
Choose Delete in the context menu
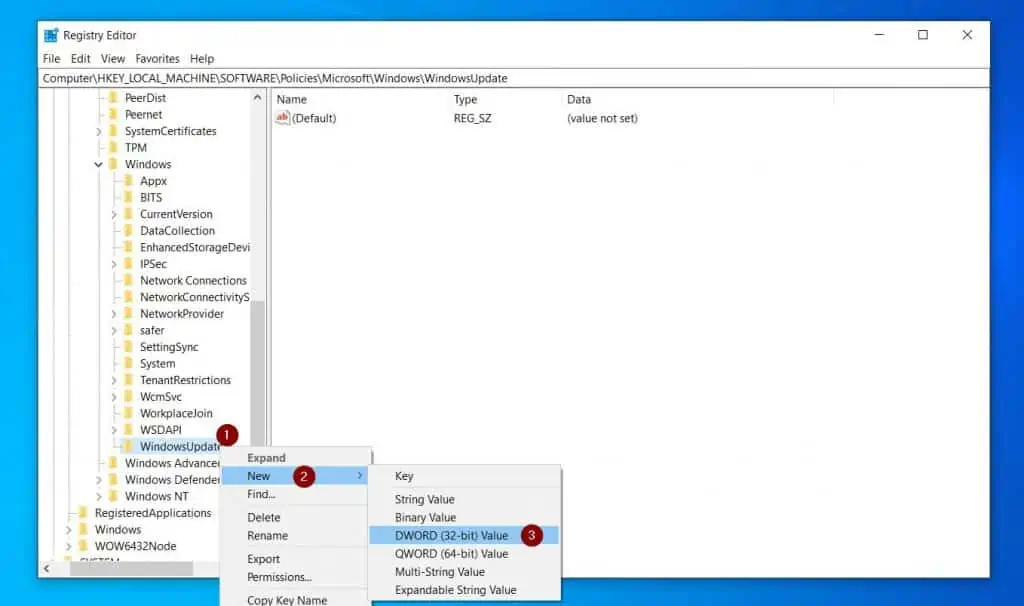pyautogui.click(x=295, y=517)
